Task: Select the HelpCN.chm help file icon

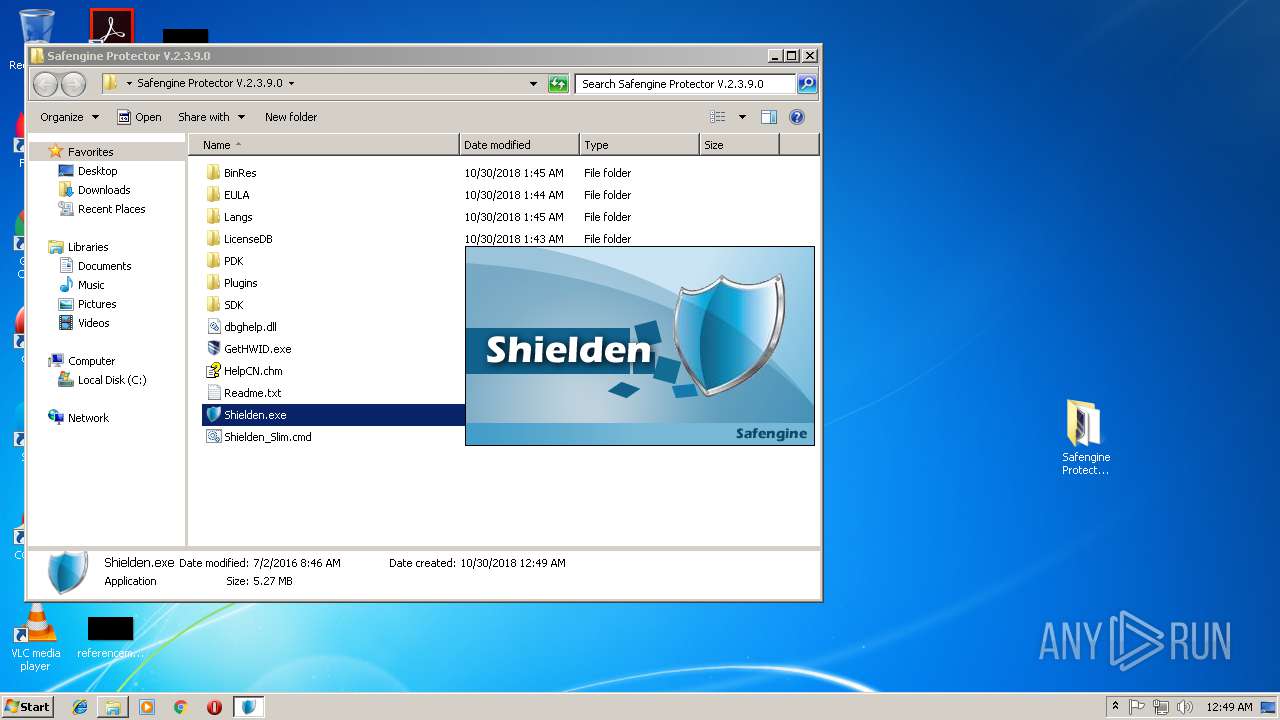Action: 213,371
